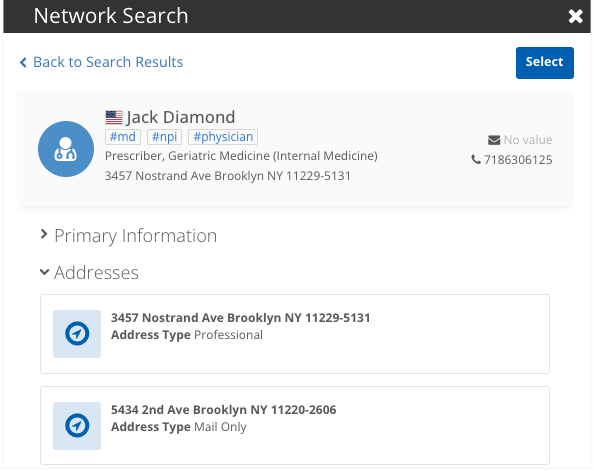Expand the Primary Information section
Viewport: 594px width, 471px height.
click(129, 236)
